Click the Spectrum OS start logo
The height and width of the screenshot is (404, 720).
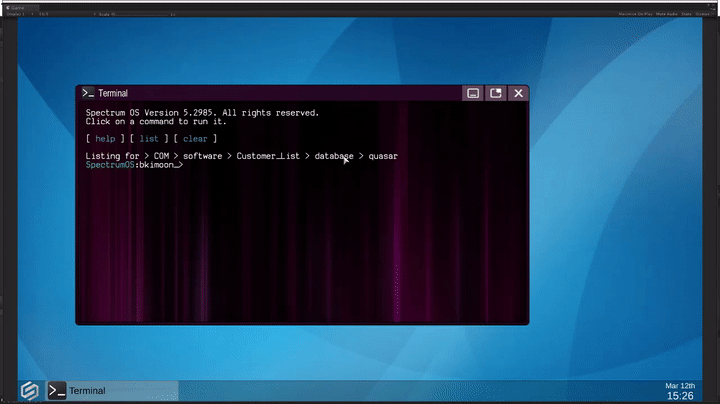coord(29,390)
